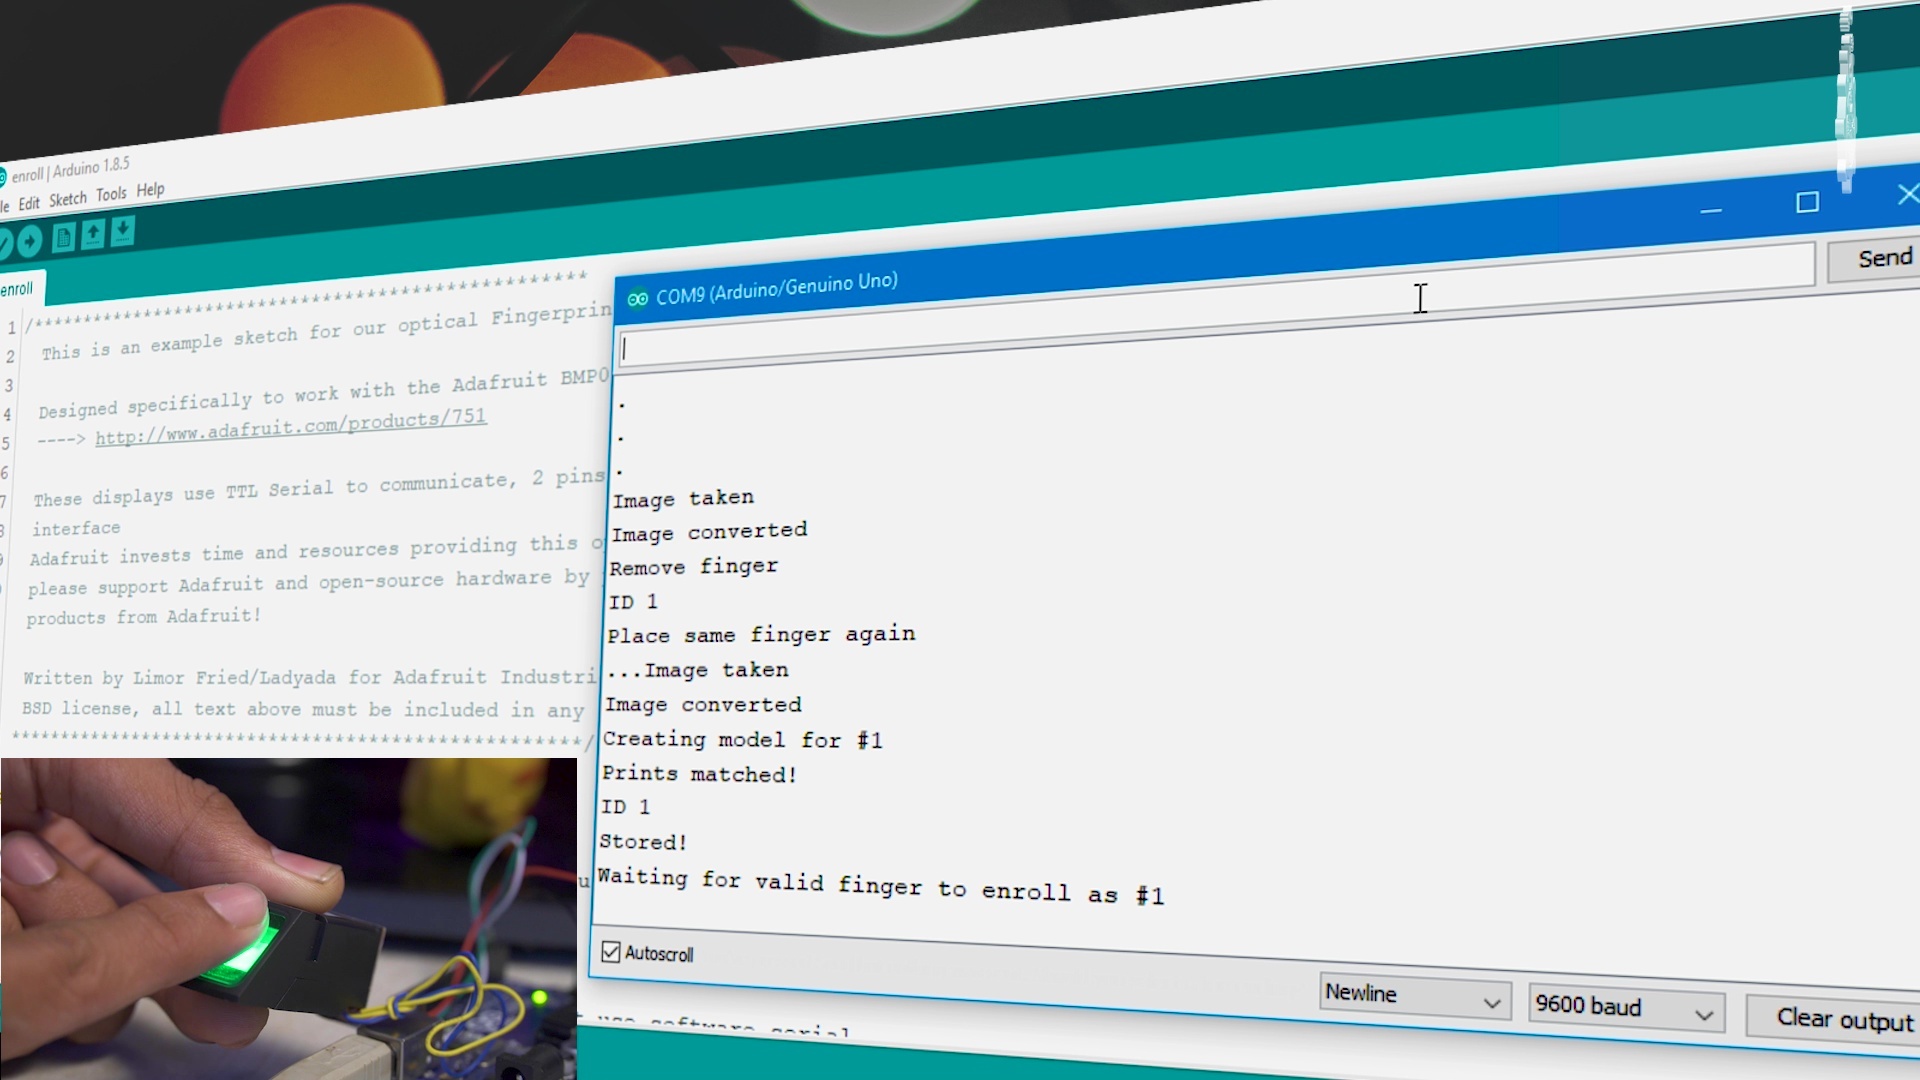The width and height of the screenshot is (1920, 1080).
Task: Click 'Remove finger' output line
Action: pyautogui.click(x=694, y=567)
